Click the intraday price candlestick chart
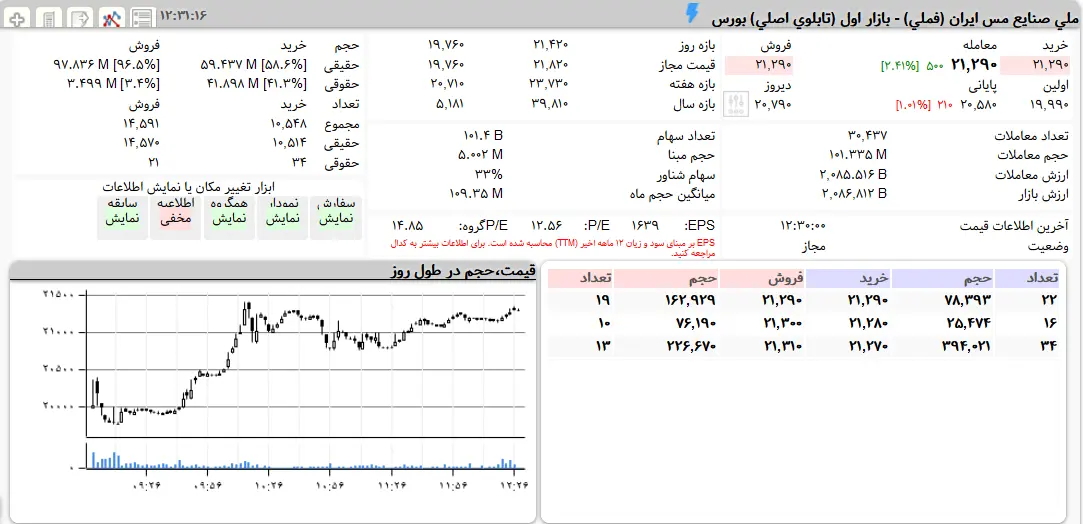Image resolution: width=1083 pixels, height=524 pixels. pos(306,366)
